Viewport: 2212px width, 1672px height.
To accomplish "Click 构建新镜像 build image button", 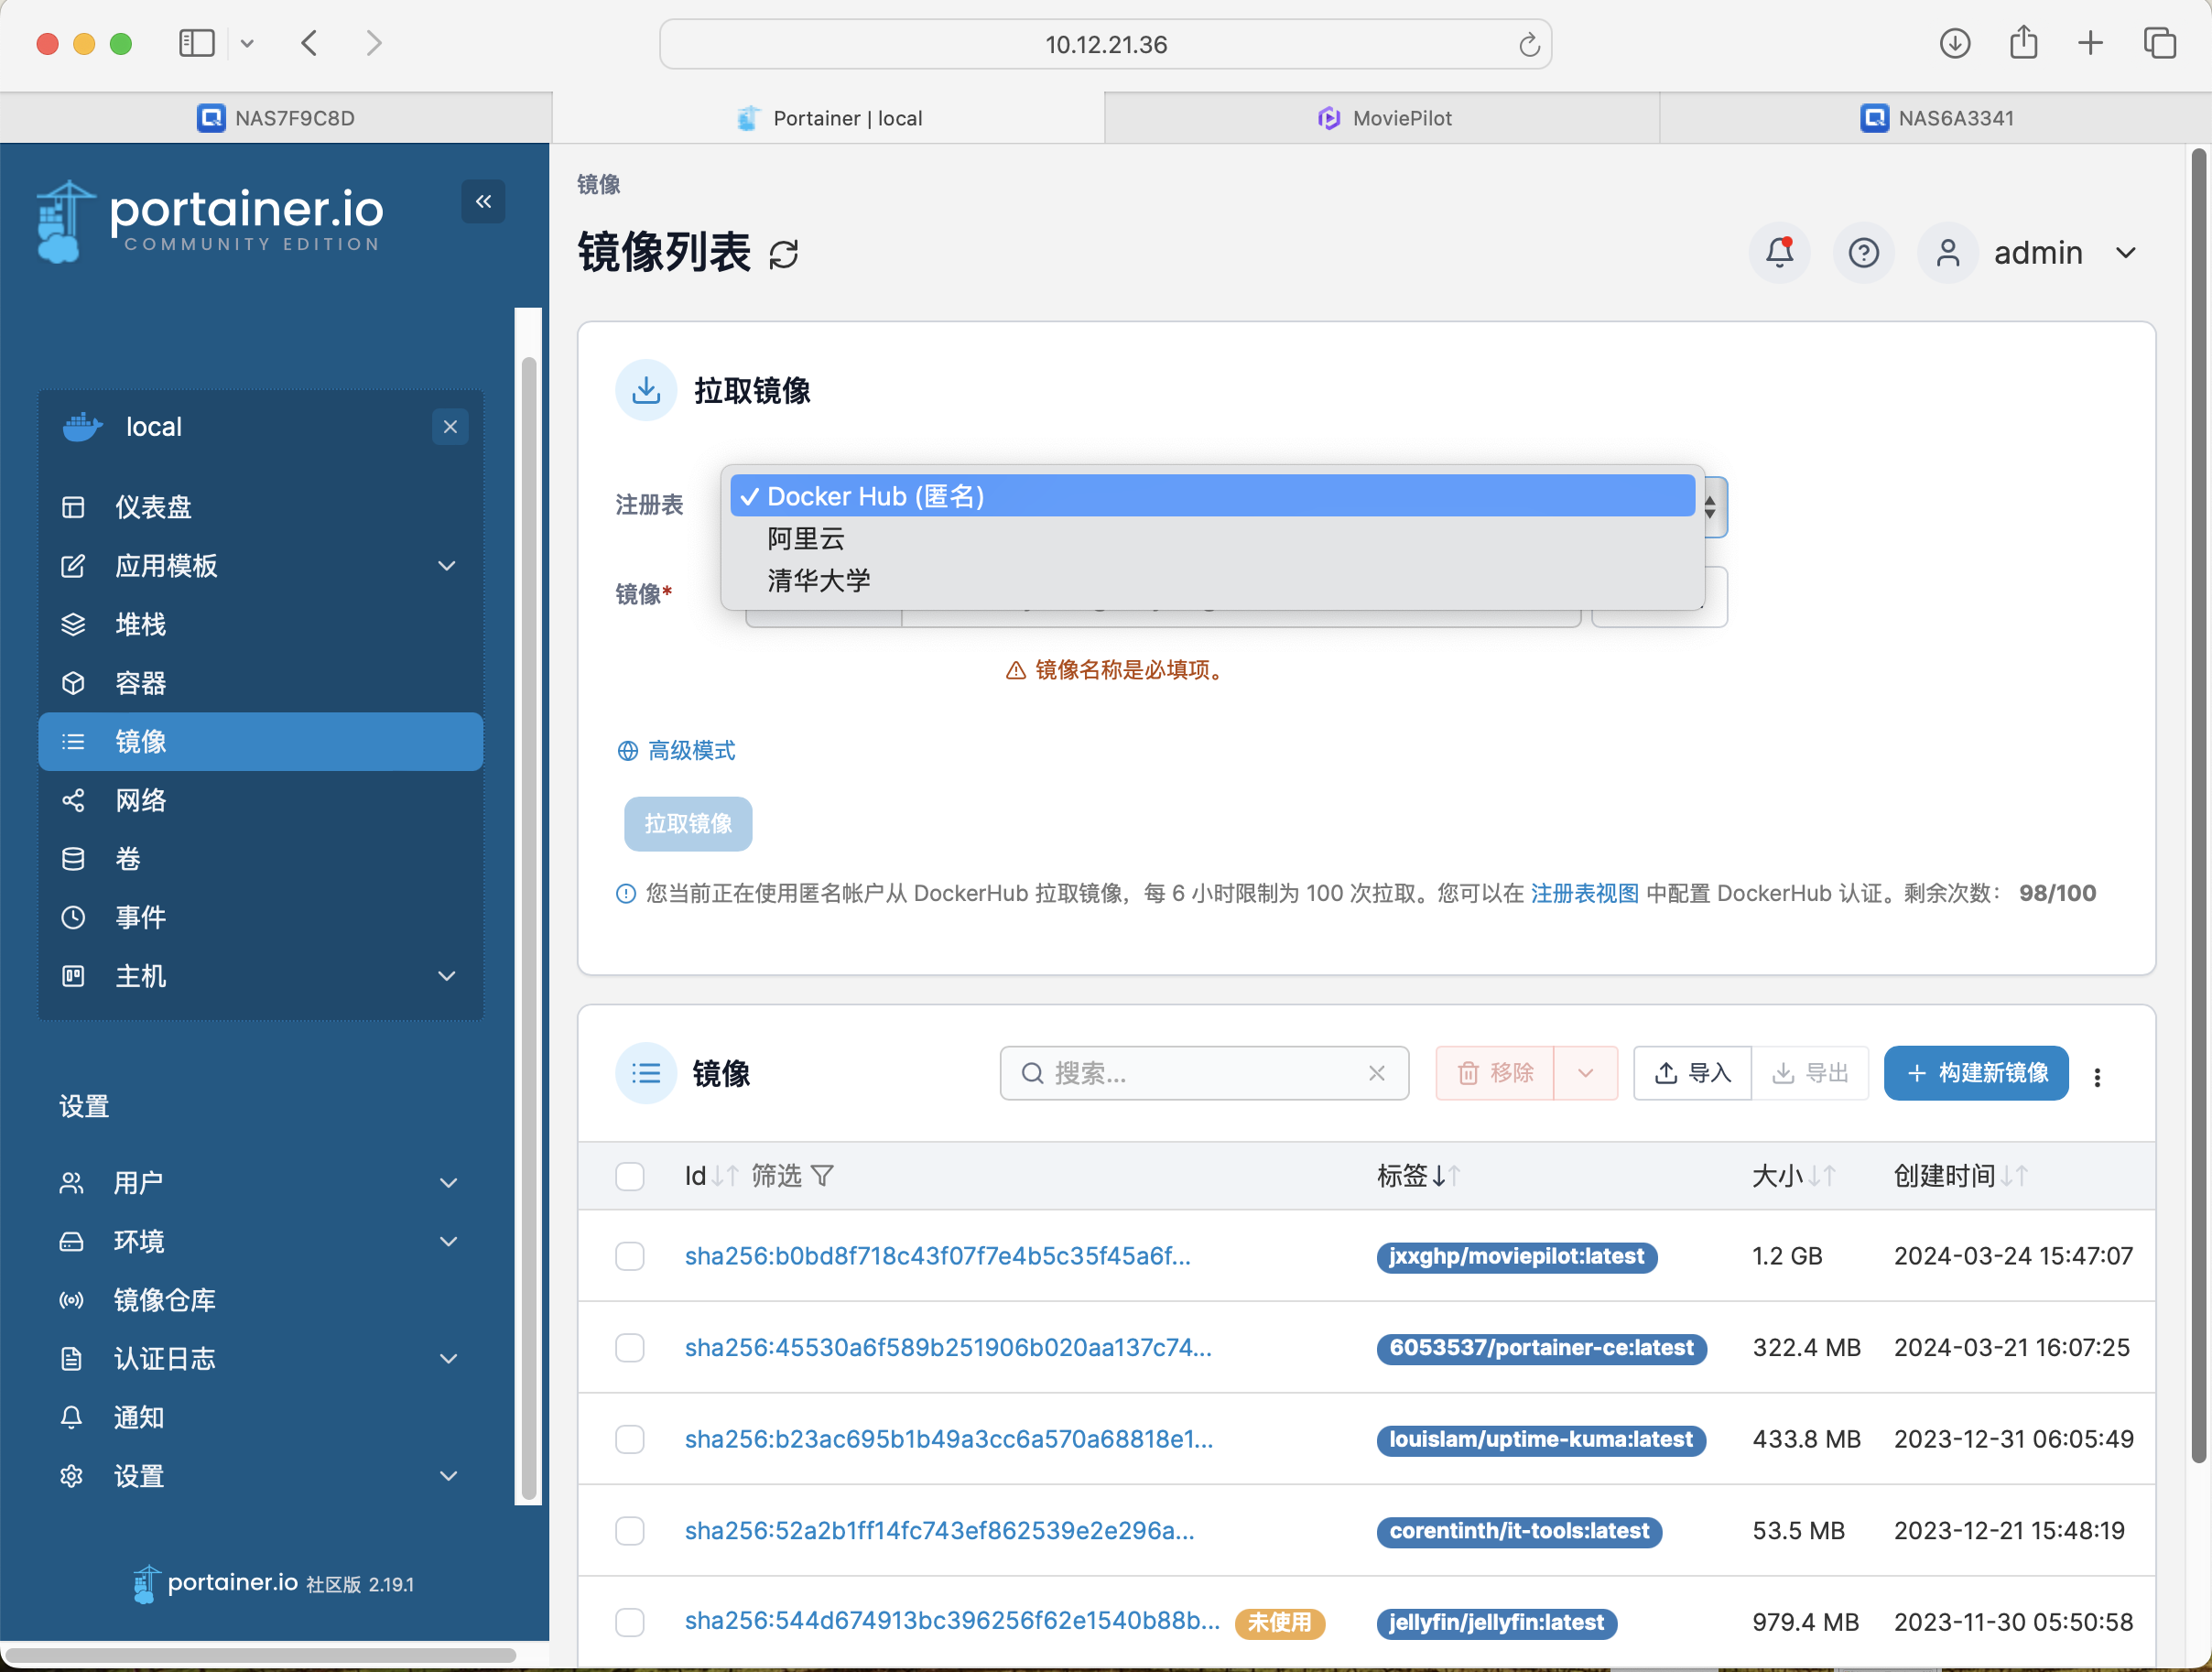I will coord(1976,1073).
